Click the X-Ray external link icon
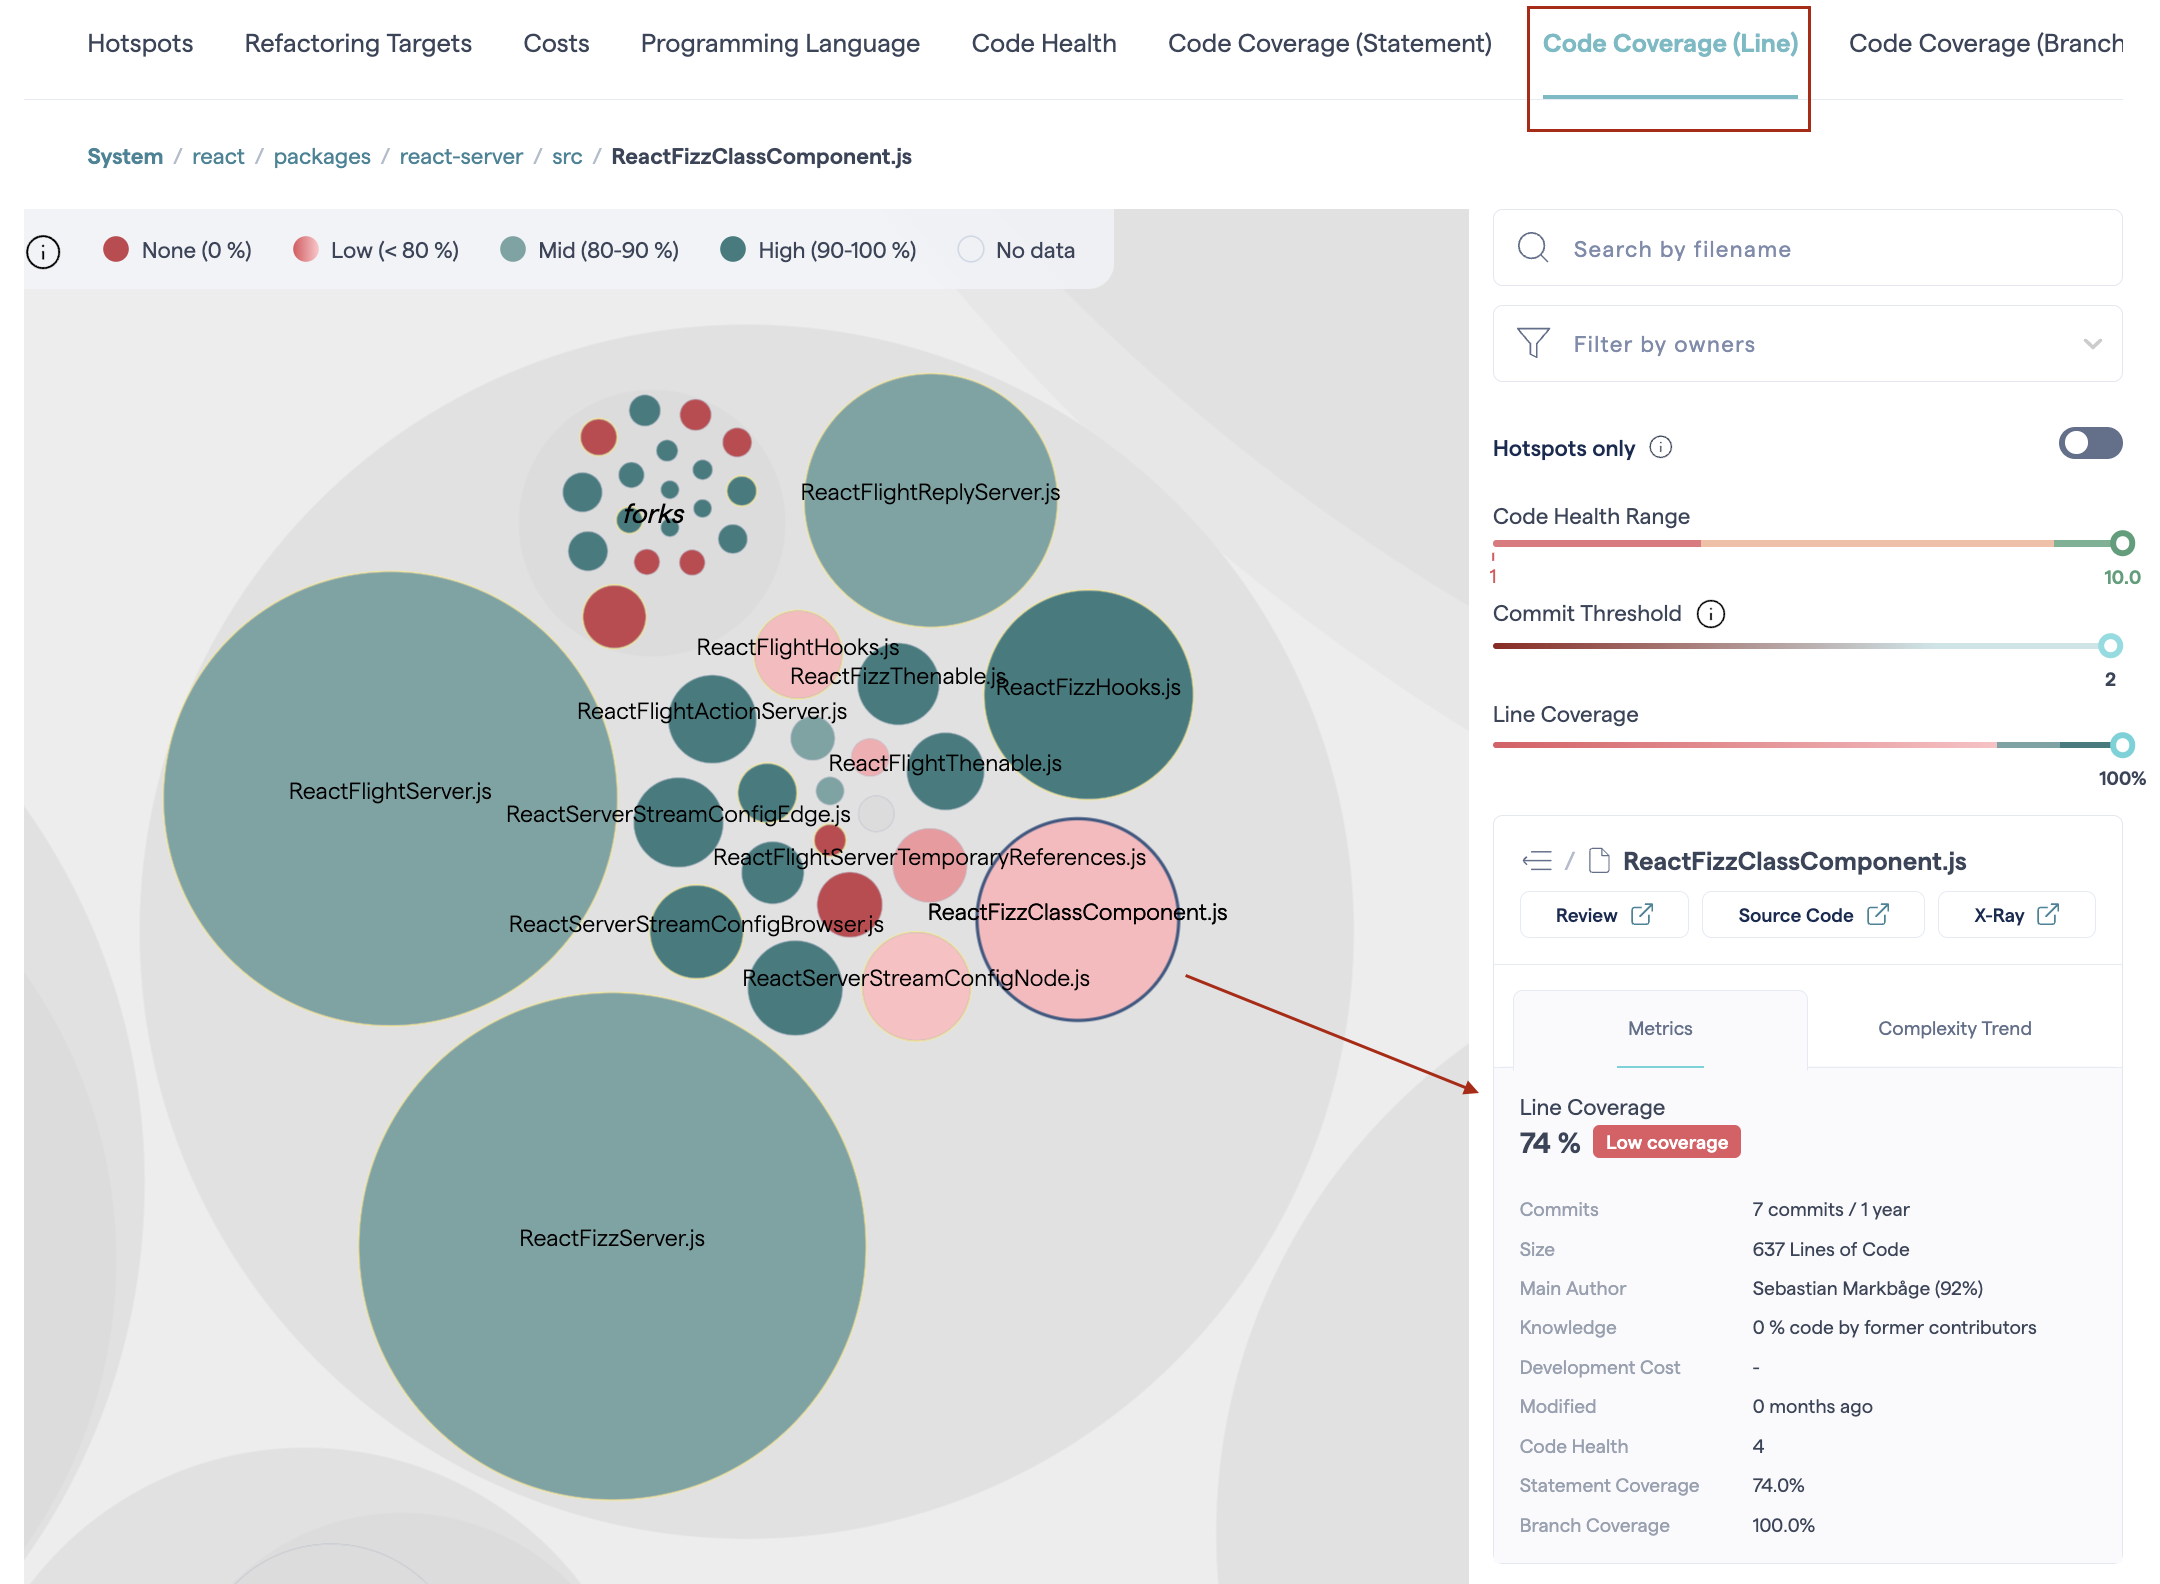Image resolution: width=2160 pixels, height=1584 pixels. [x=2048, y=914]
